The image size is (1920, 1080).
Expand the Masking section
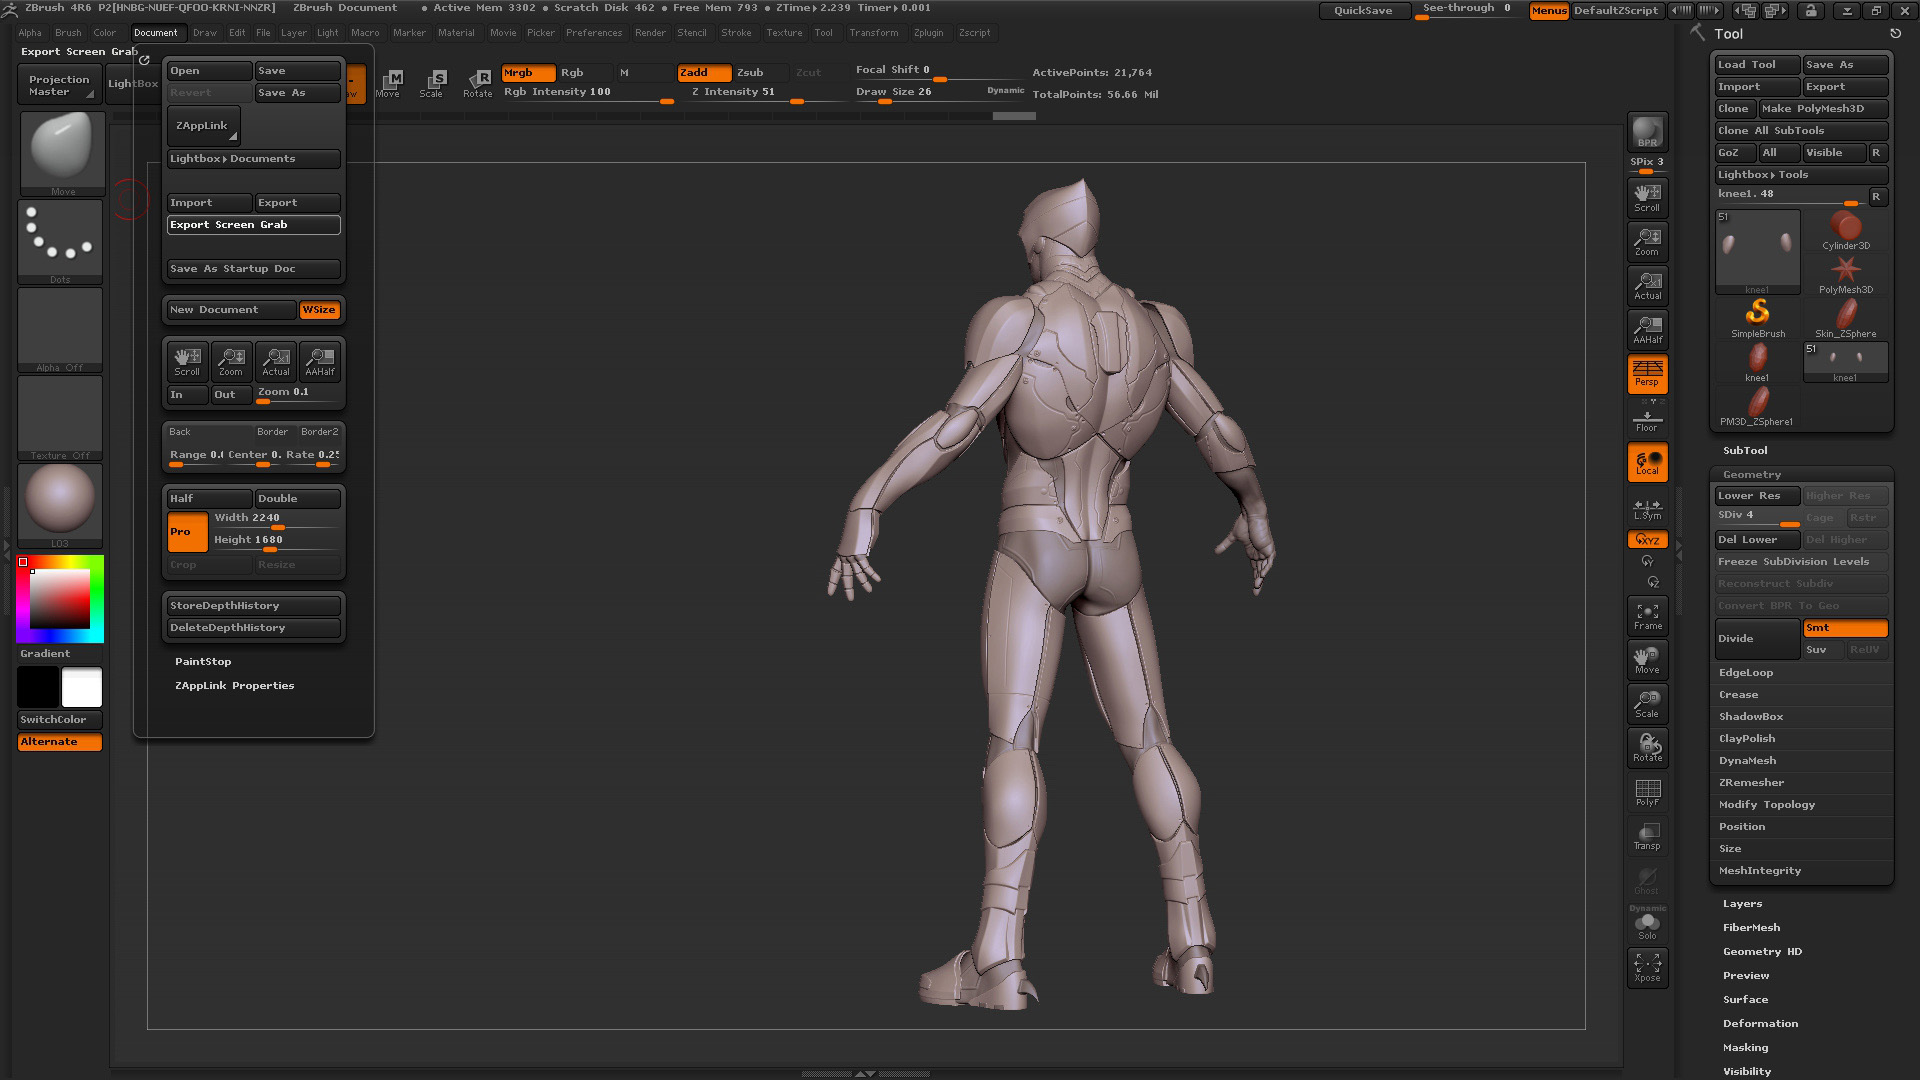(x=1745, y=1048)
